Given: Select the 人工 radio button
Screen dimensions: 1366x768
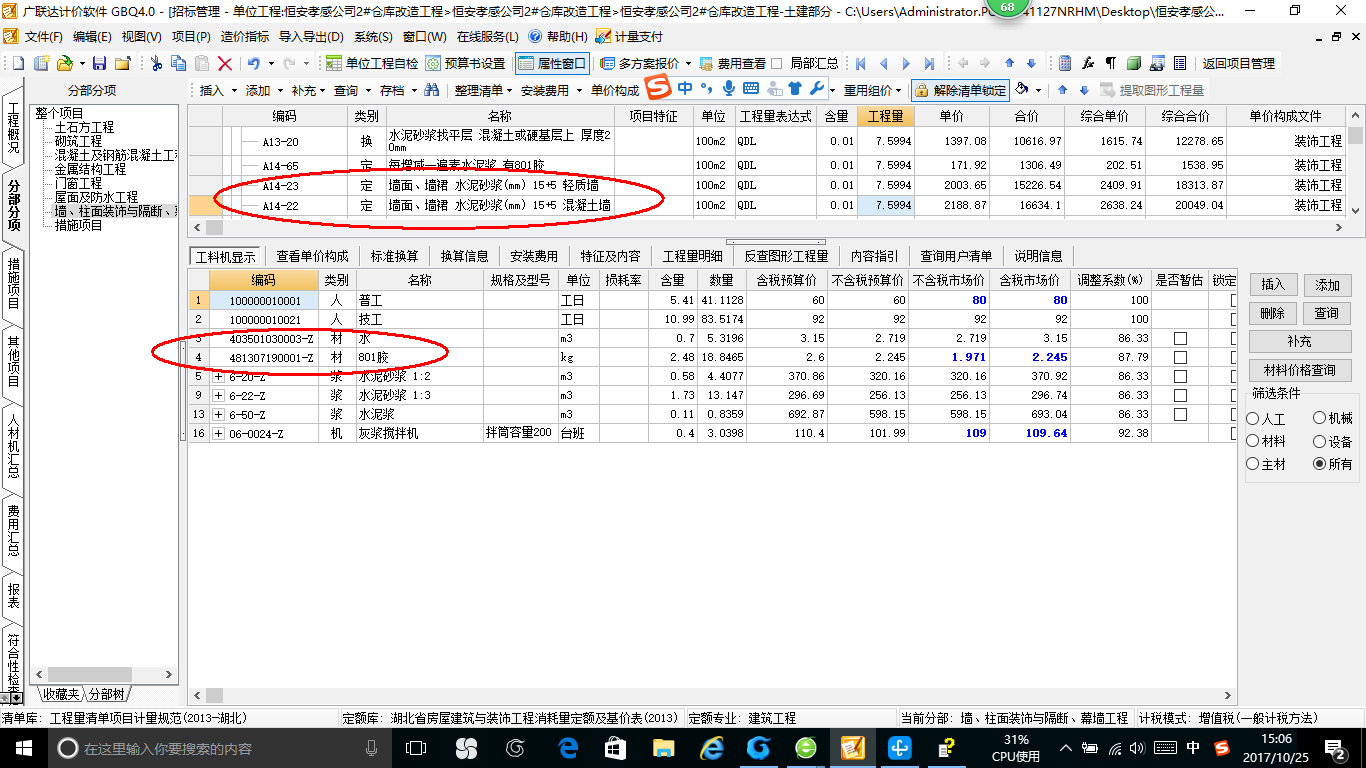Looking at the screenshot, I should click(1253, 419).
